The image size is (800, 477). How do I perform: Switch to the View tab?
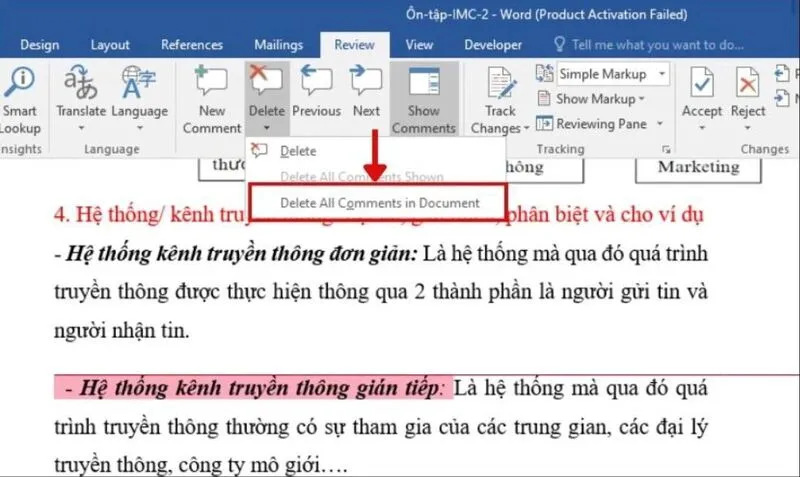[x=419, y=45]
